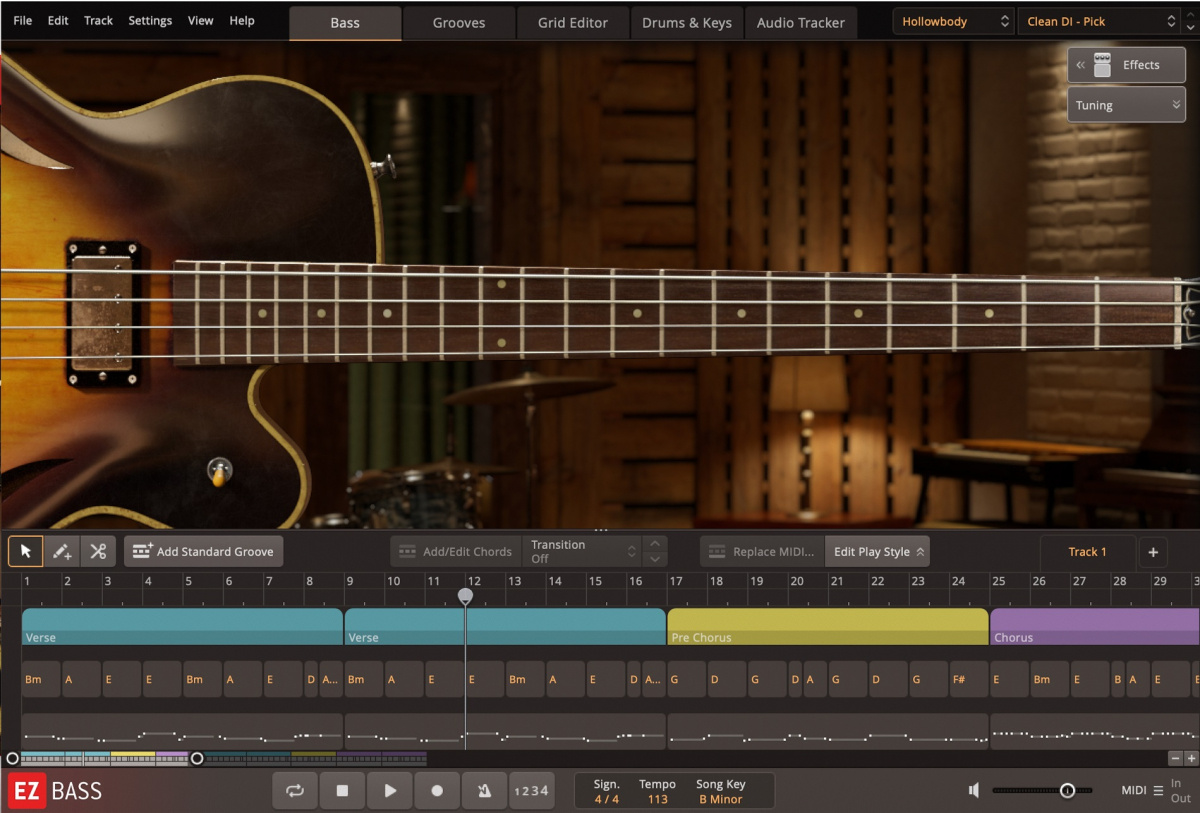This screenshot has width=1200, height=813.
Task: Open the Settings menu
Action: point(150,20)
